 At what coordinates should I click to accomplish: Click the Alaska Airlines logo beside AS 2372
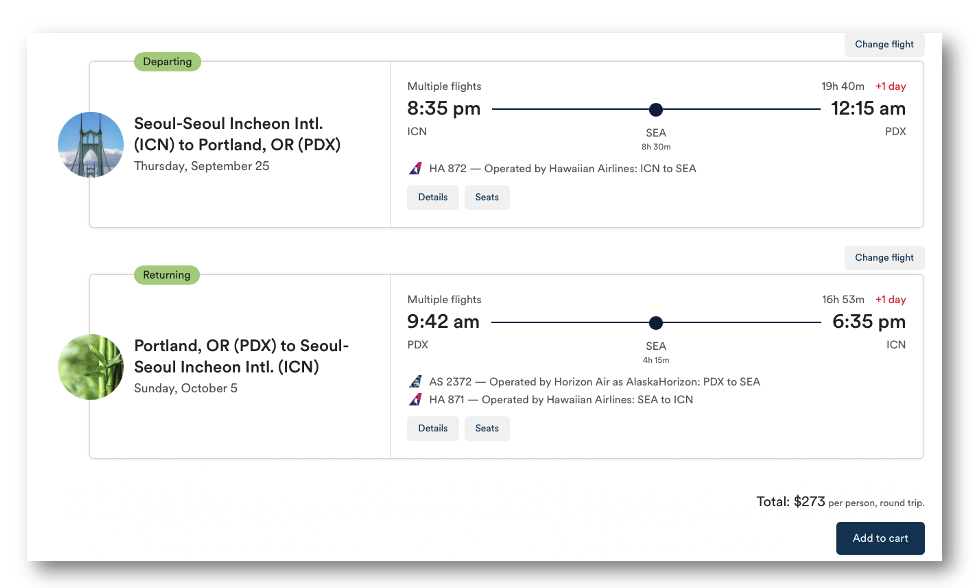(x=415, y=382)
